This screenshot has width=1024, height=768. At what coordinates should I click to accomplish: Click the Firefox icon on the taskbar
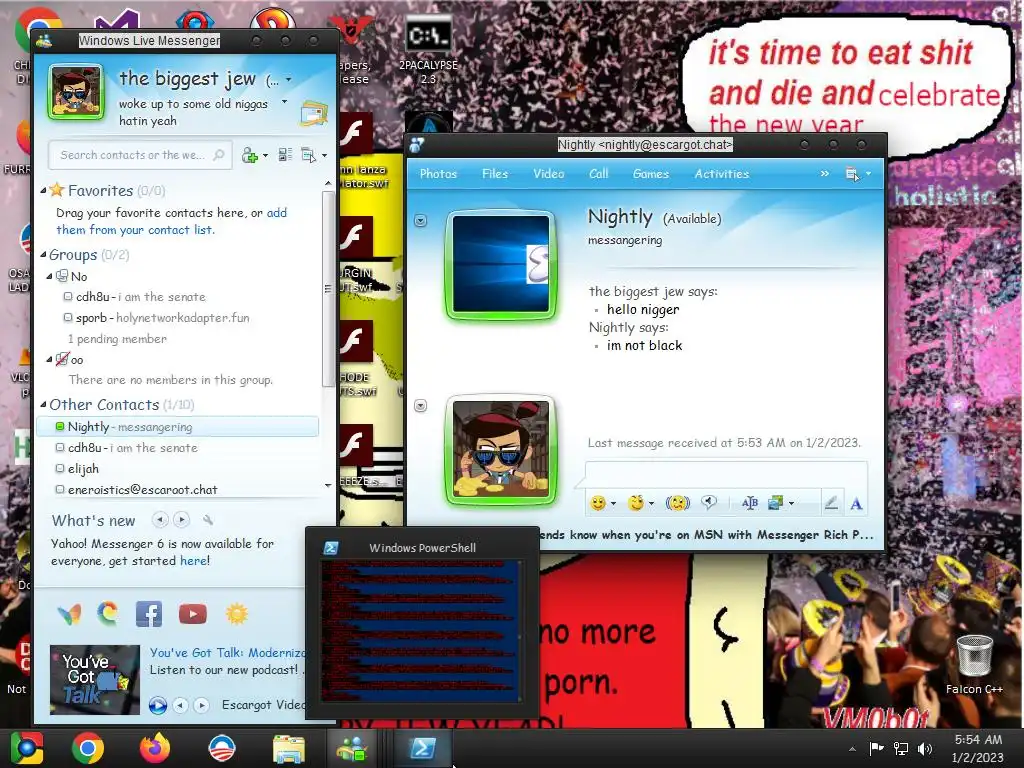155,748
